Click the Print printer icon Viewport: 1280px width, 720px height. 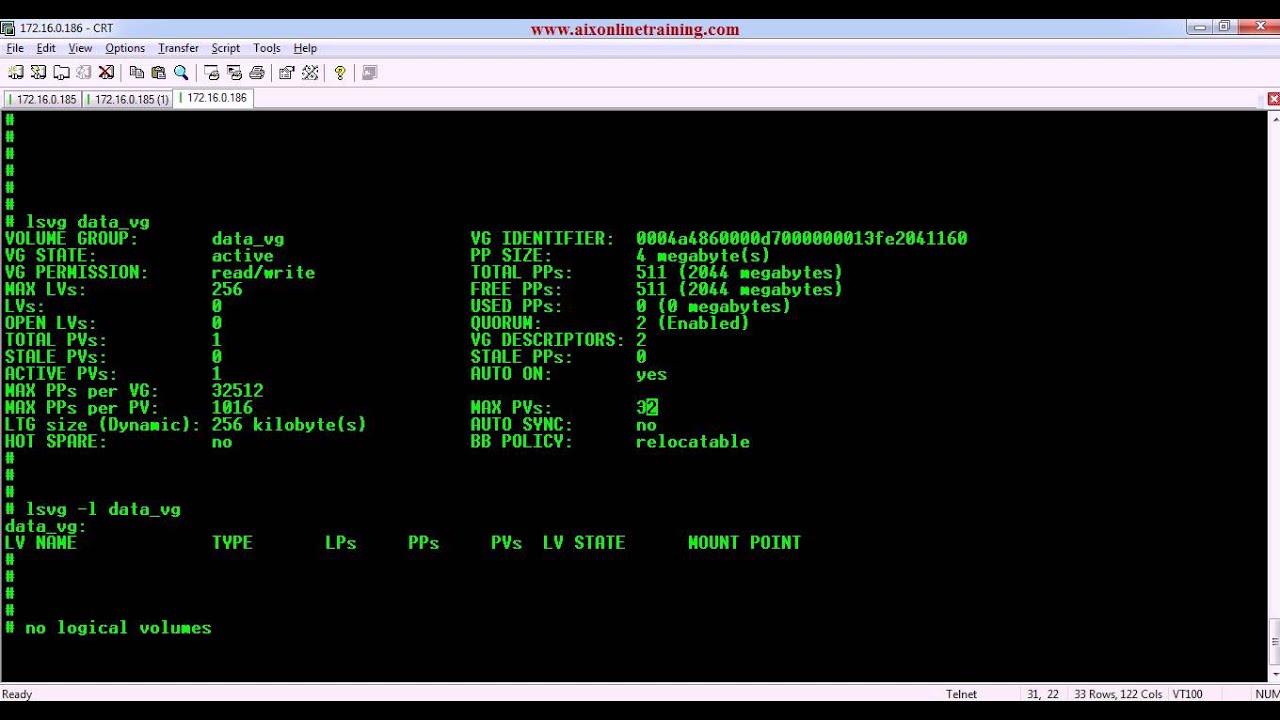[257, 73]
